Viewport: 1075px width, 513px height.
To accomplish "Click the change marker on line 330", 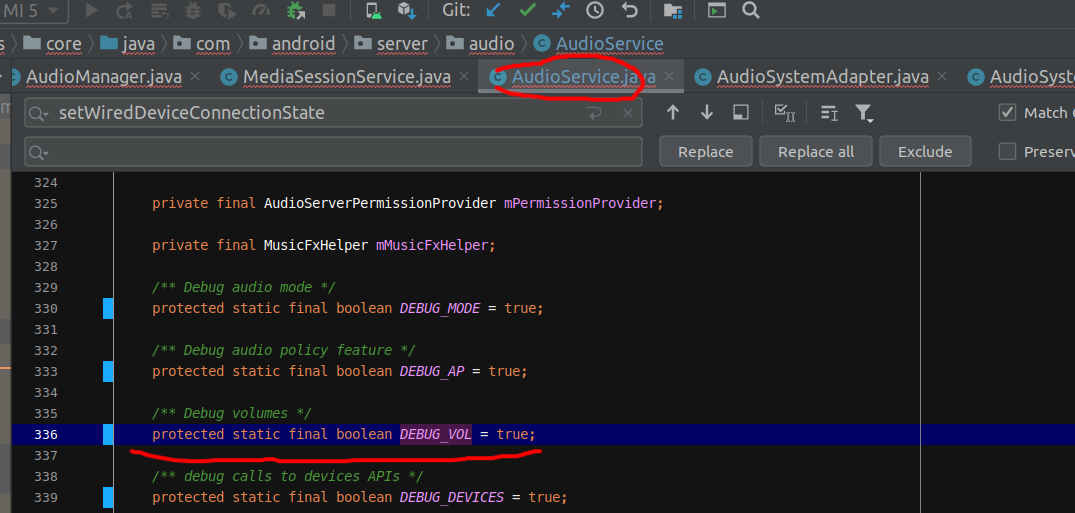I will tap(108, 309).
